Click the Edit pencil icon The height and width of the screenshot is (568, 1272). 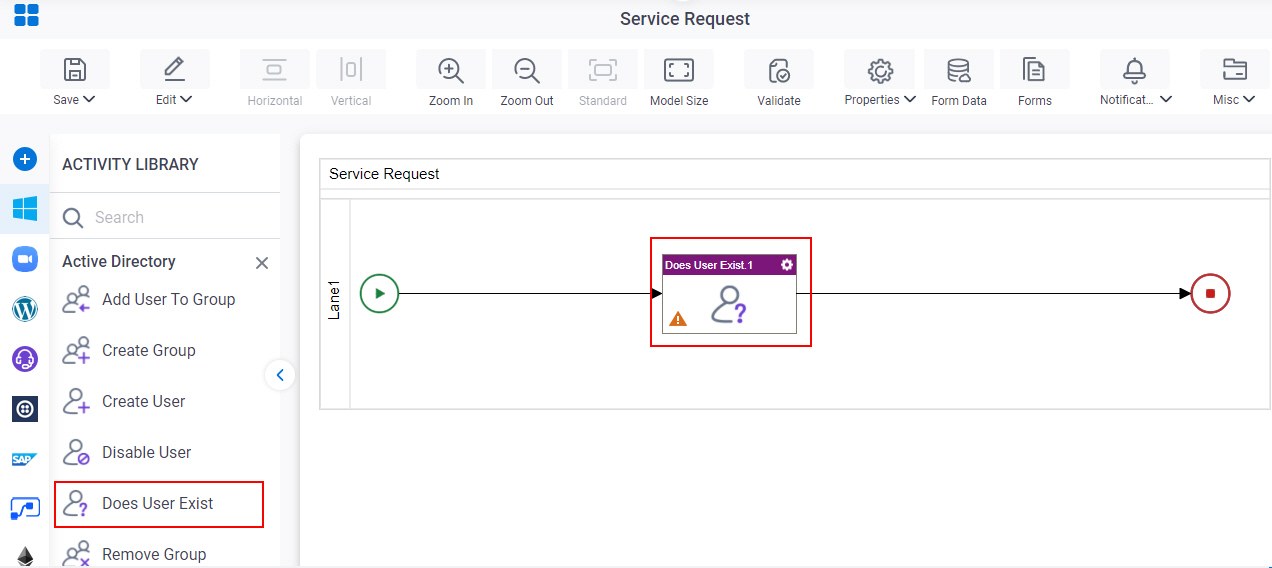(x=174, y=69)
